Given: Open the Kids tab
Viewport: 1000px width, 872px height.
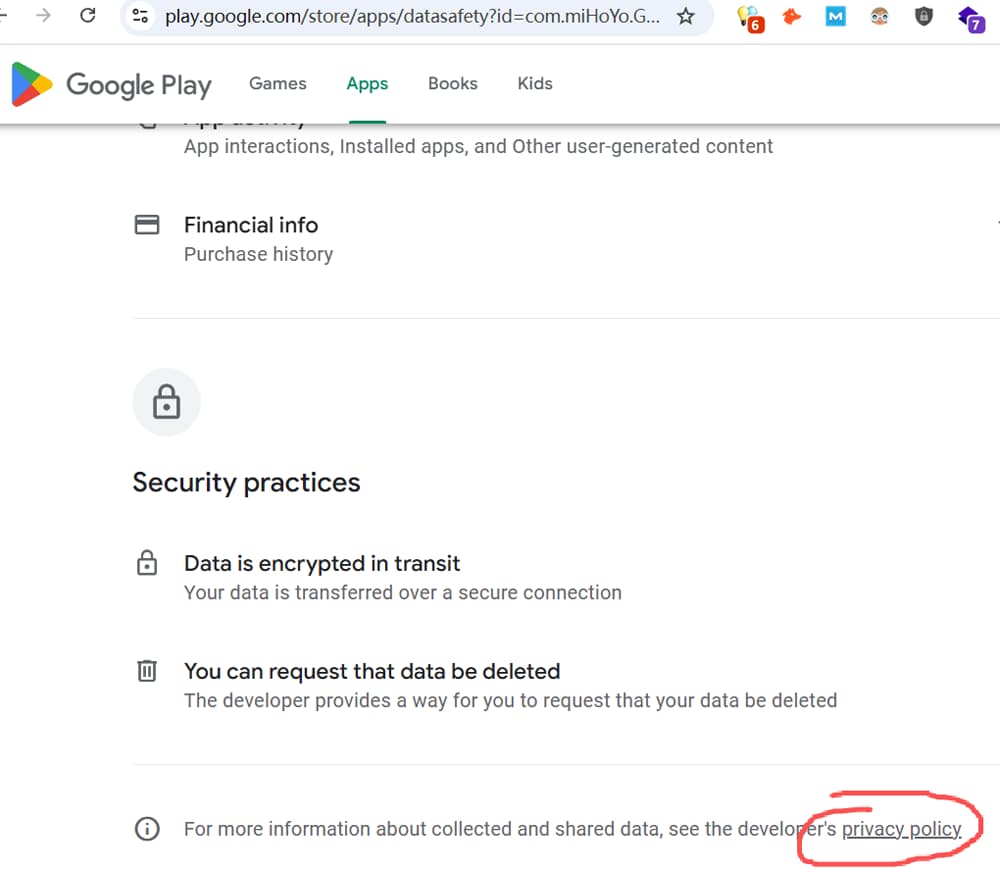Looking at the screenshot, I should [535, 84].
